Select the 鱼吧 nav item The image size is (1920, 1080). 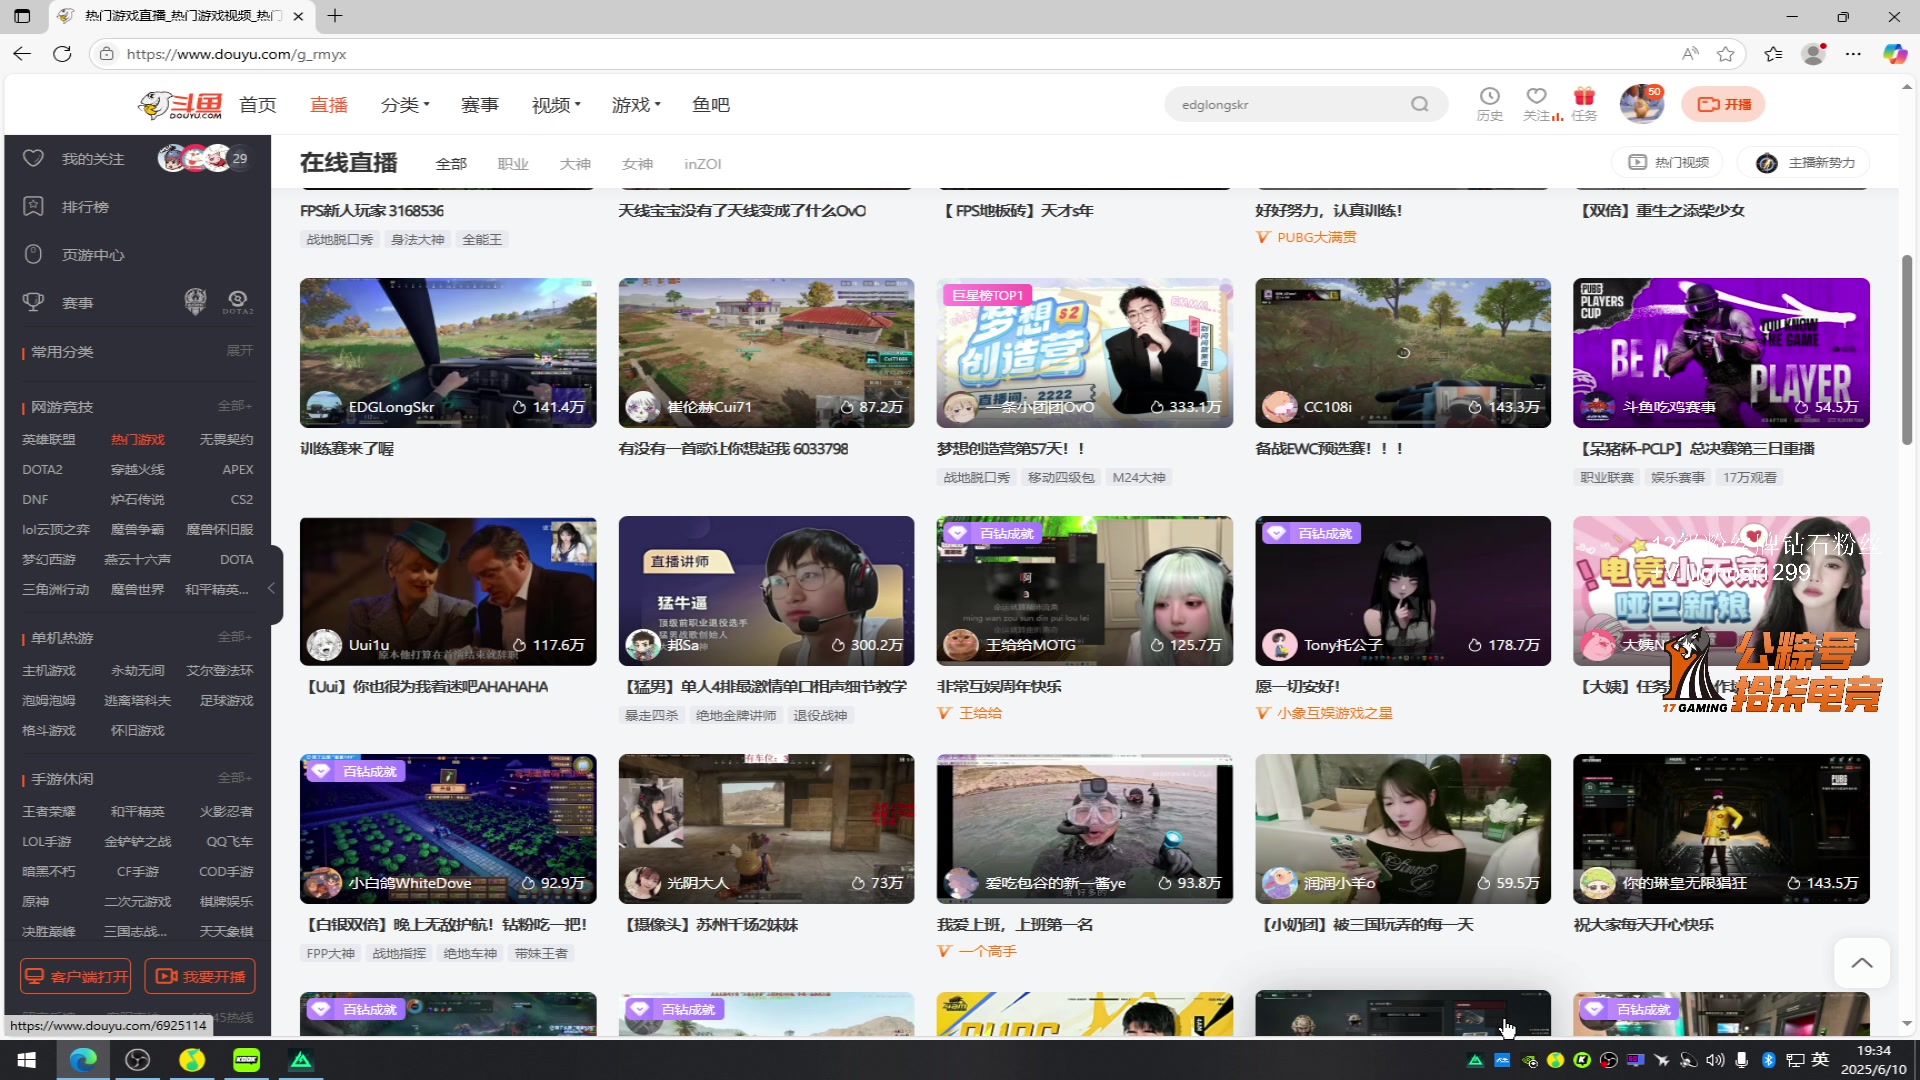[711, 105]
